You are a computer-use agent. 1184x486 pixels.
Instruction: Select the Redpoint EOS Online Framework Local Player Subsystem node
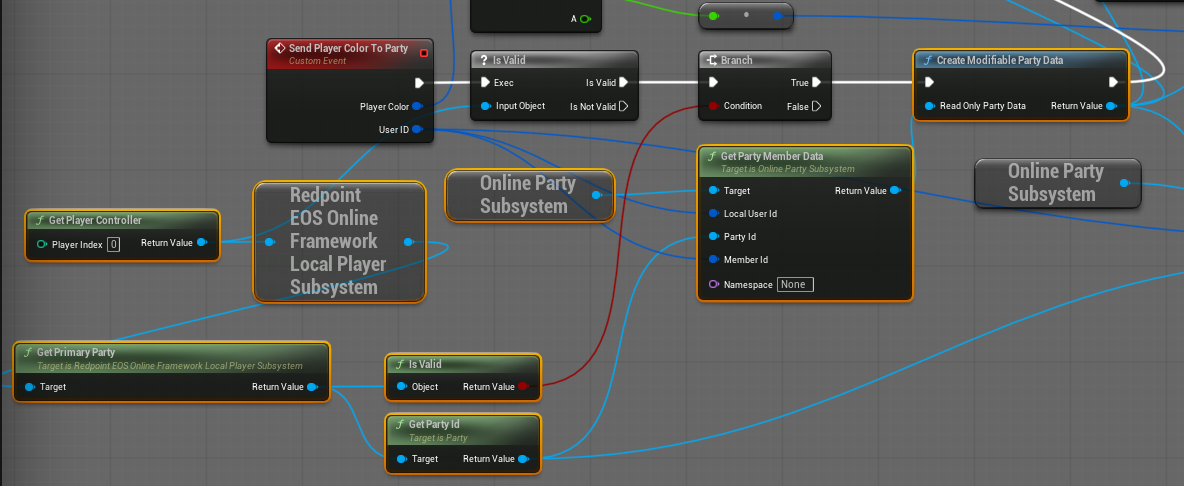[x=339, y=241]
